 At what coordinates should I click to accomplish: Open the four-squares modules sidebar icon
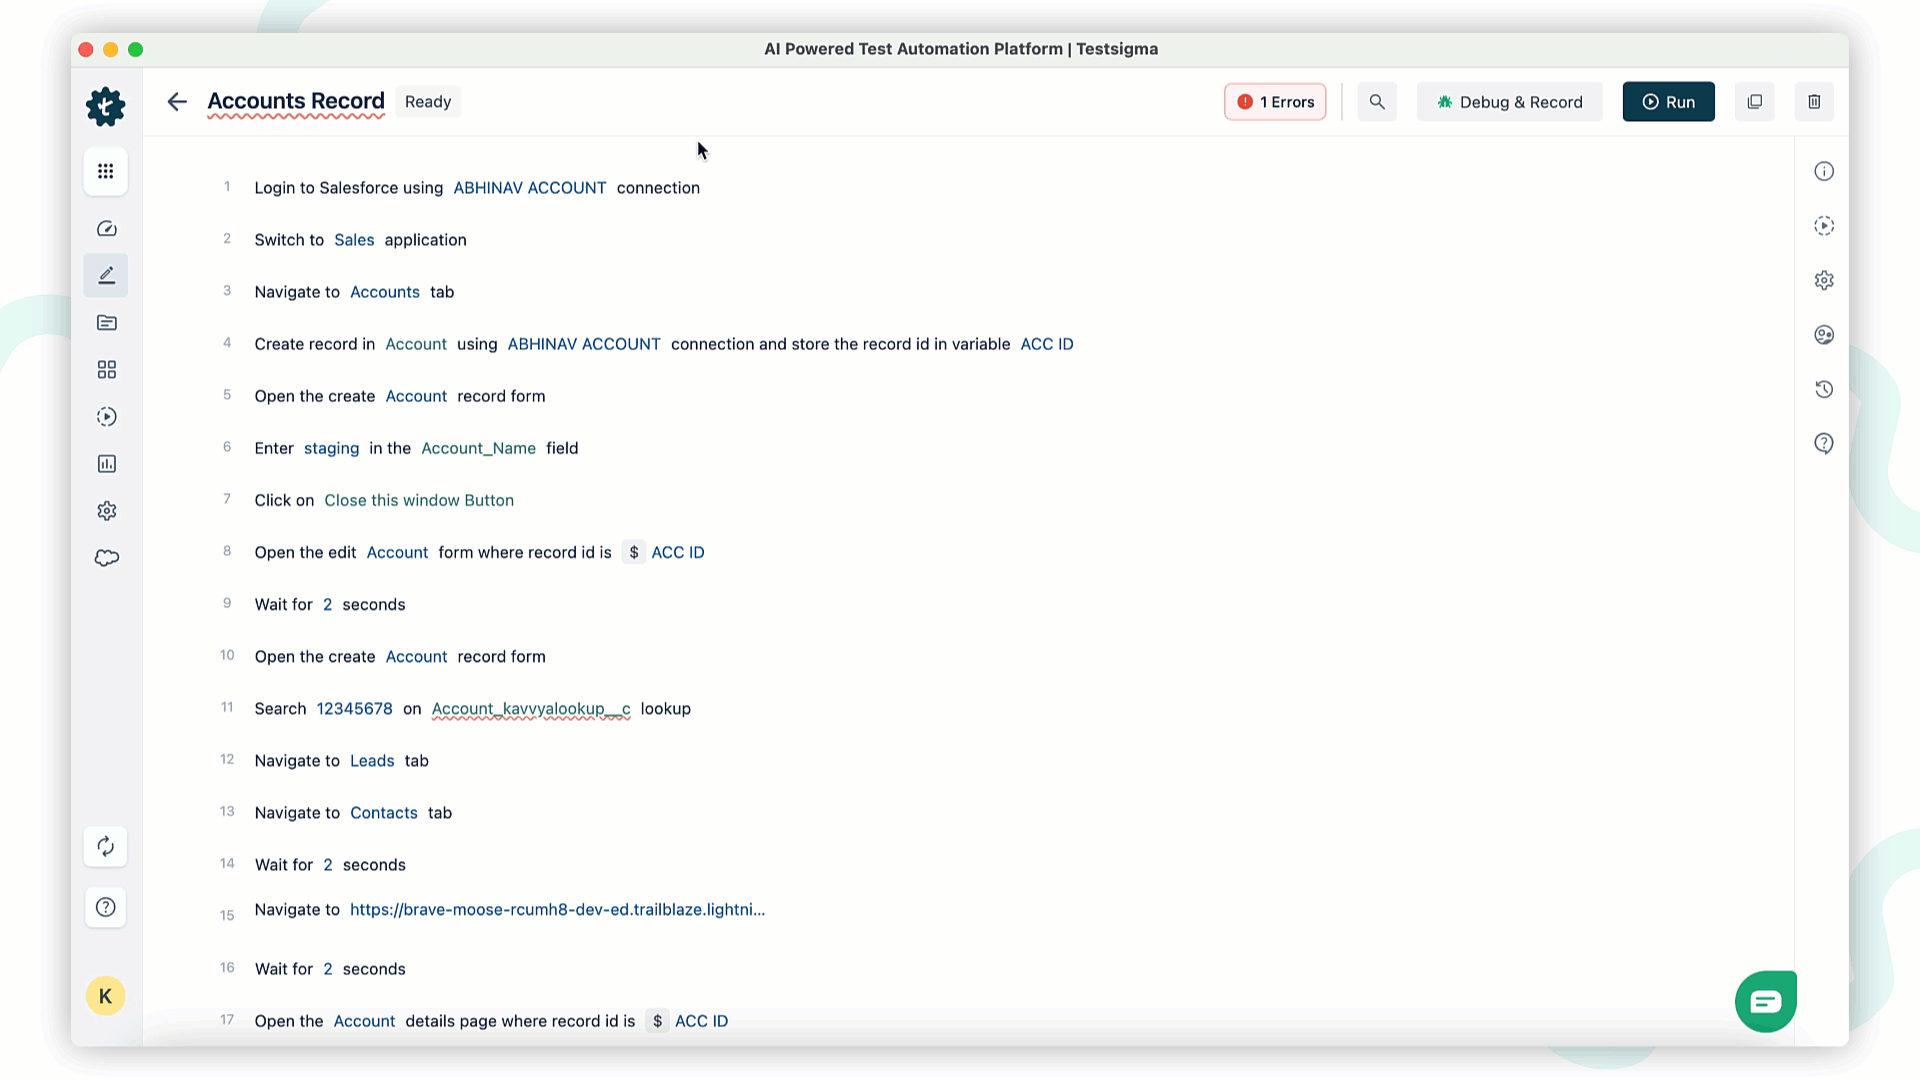107,370
